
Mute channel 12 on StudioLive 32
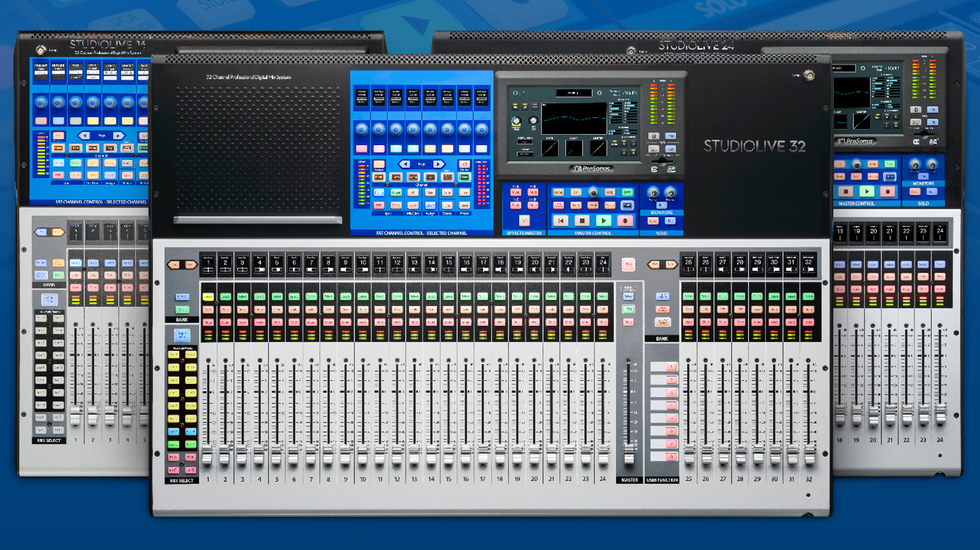397,322
